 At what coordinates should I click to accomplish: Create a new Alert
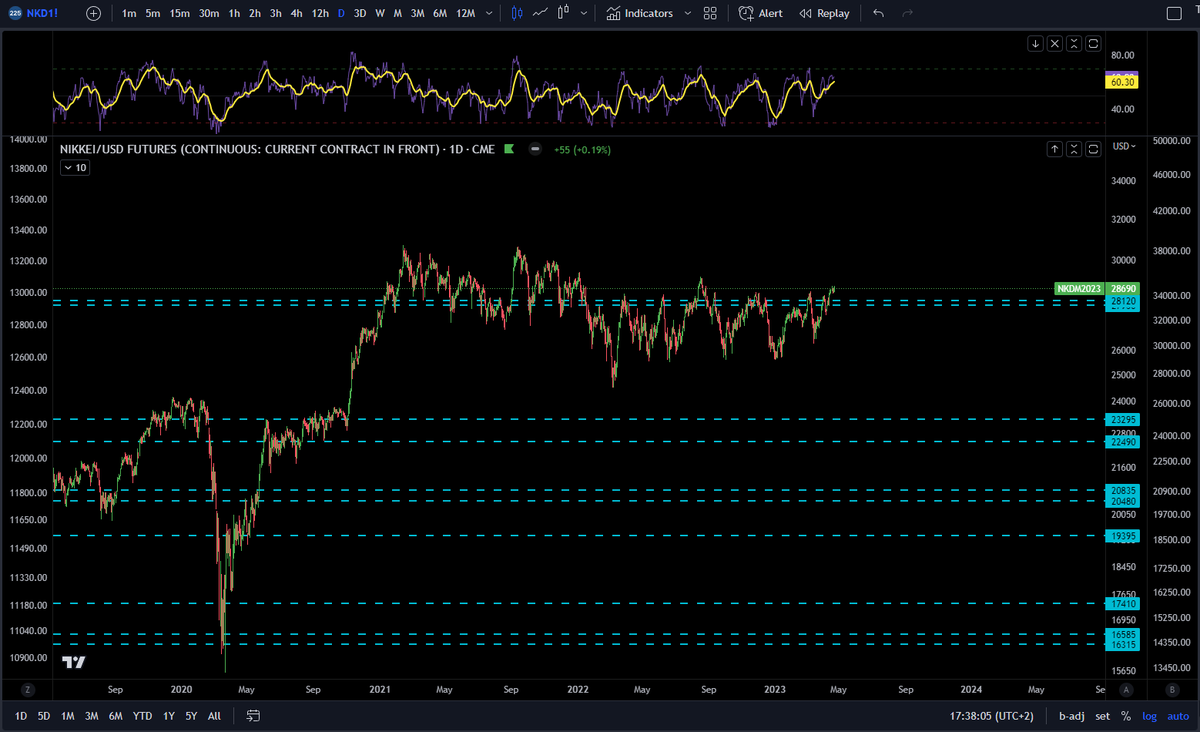[x=761, y=13]
